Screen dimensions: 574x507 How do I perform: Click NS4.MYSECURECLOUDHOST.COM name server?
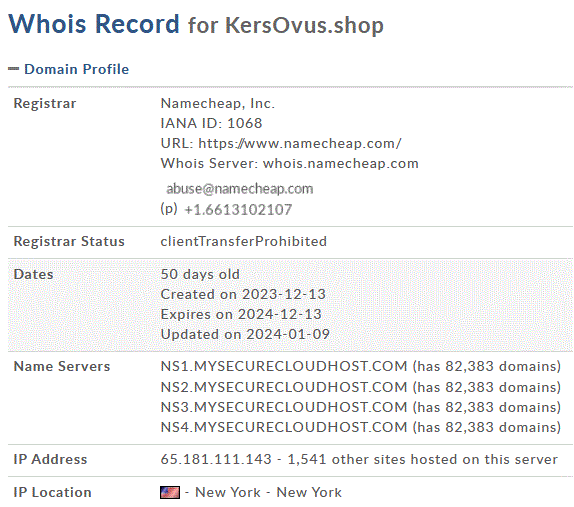coord(284,427)
